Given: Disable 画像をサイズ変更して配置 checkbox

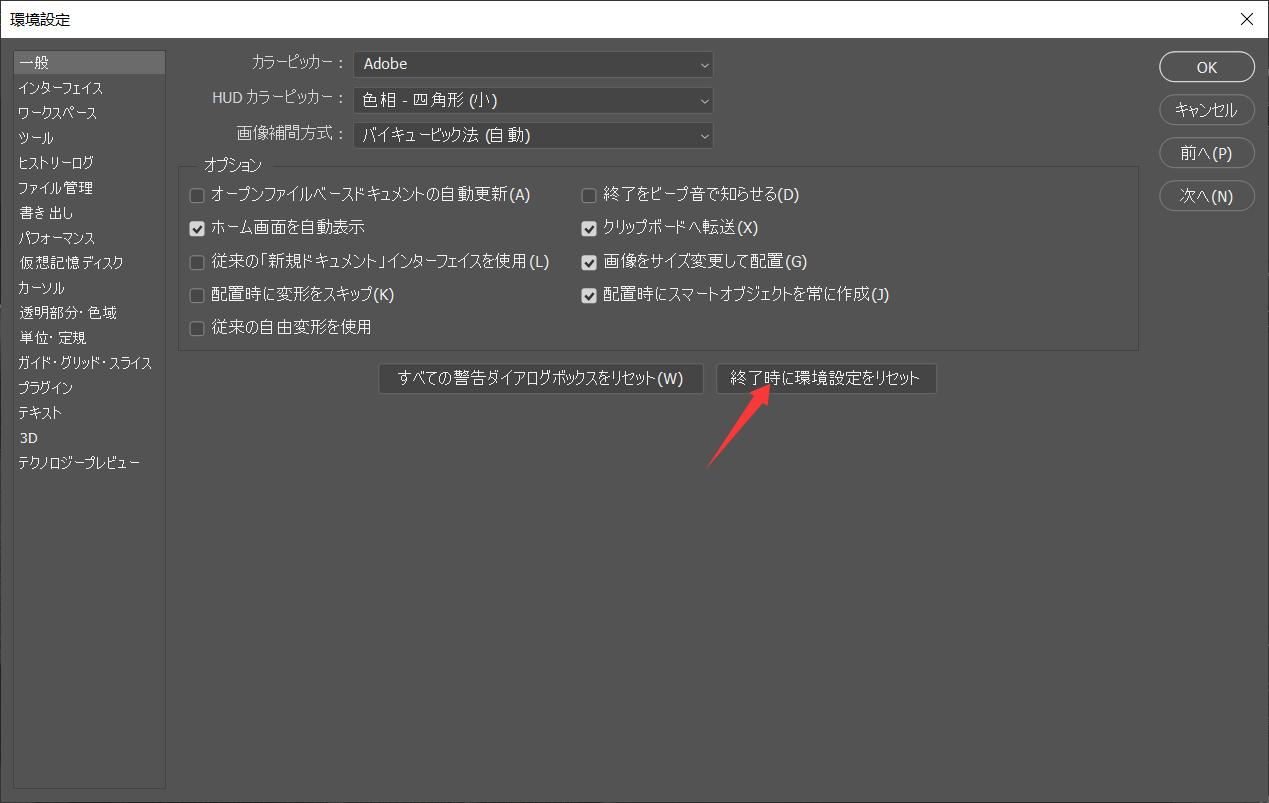Looking at the screenshot, I should click(x=589, y=261).
